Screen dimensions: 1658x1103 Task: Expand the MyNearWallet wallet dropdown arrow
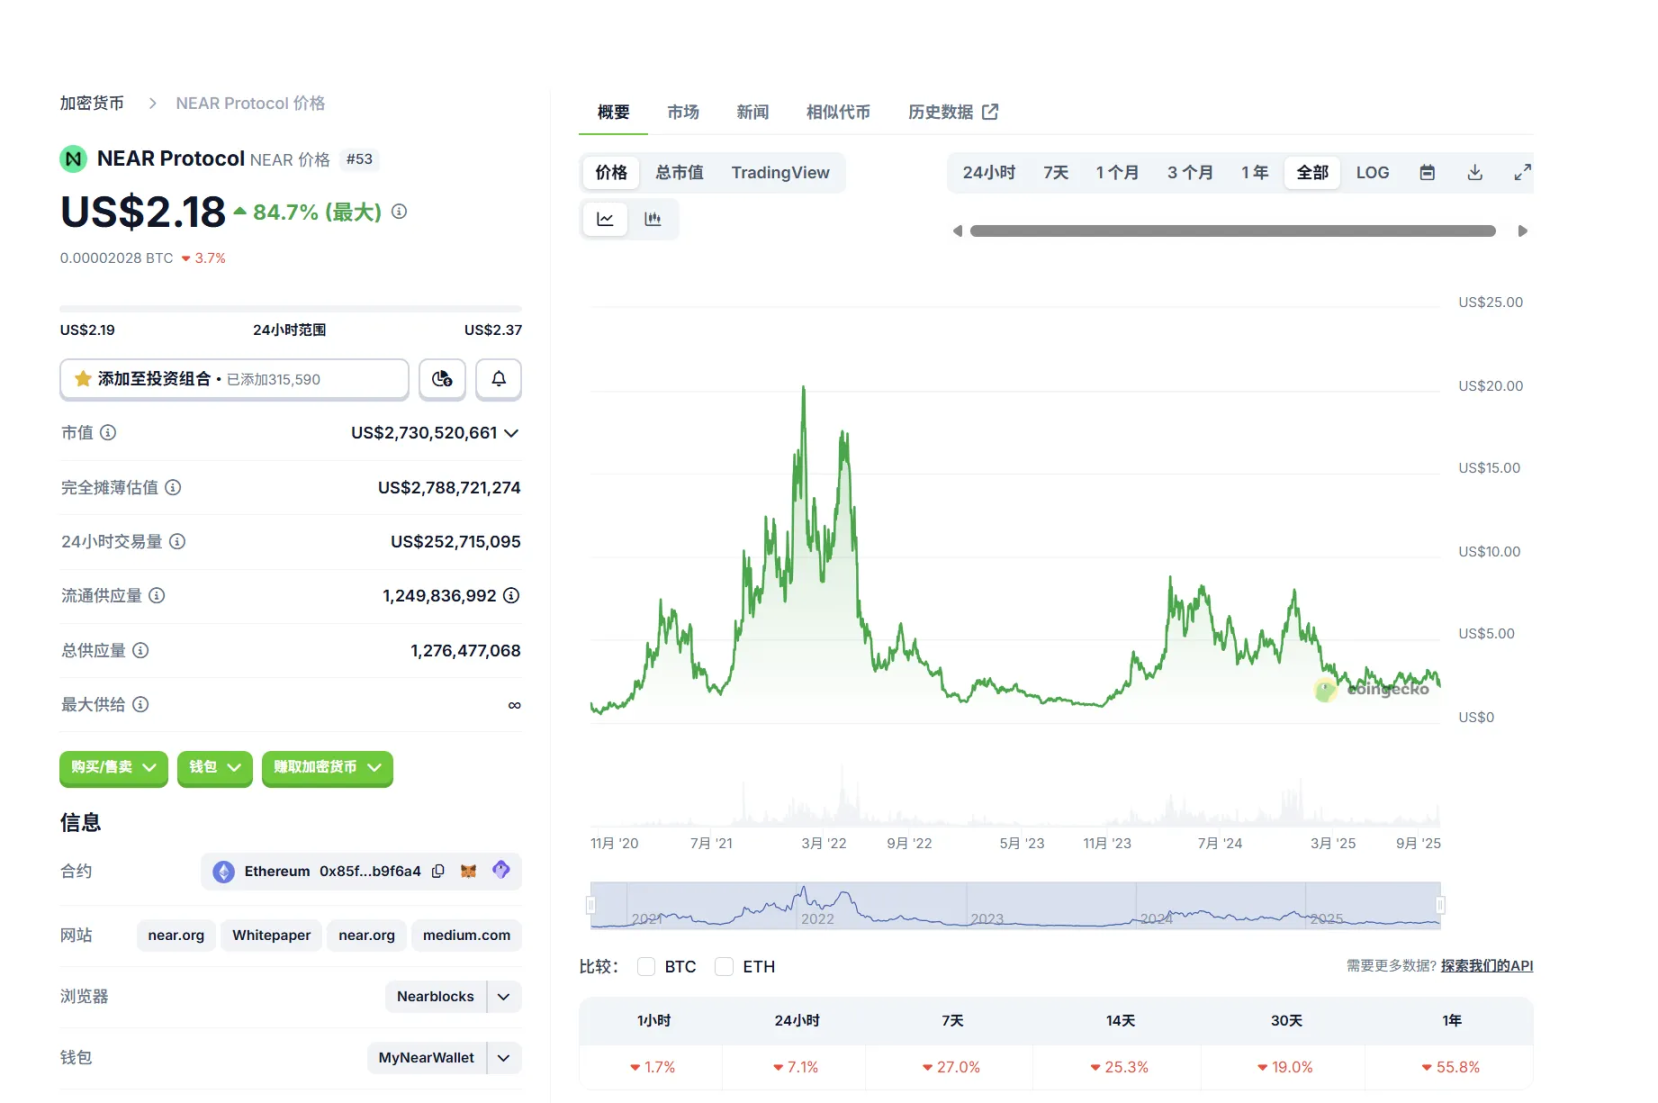point(504,1057)
